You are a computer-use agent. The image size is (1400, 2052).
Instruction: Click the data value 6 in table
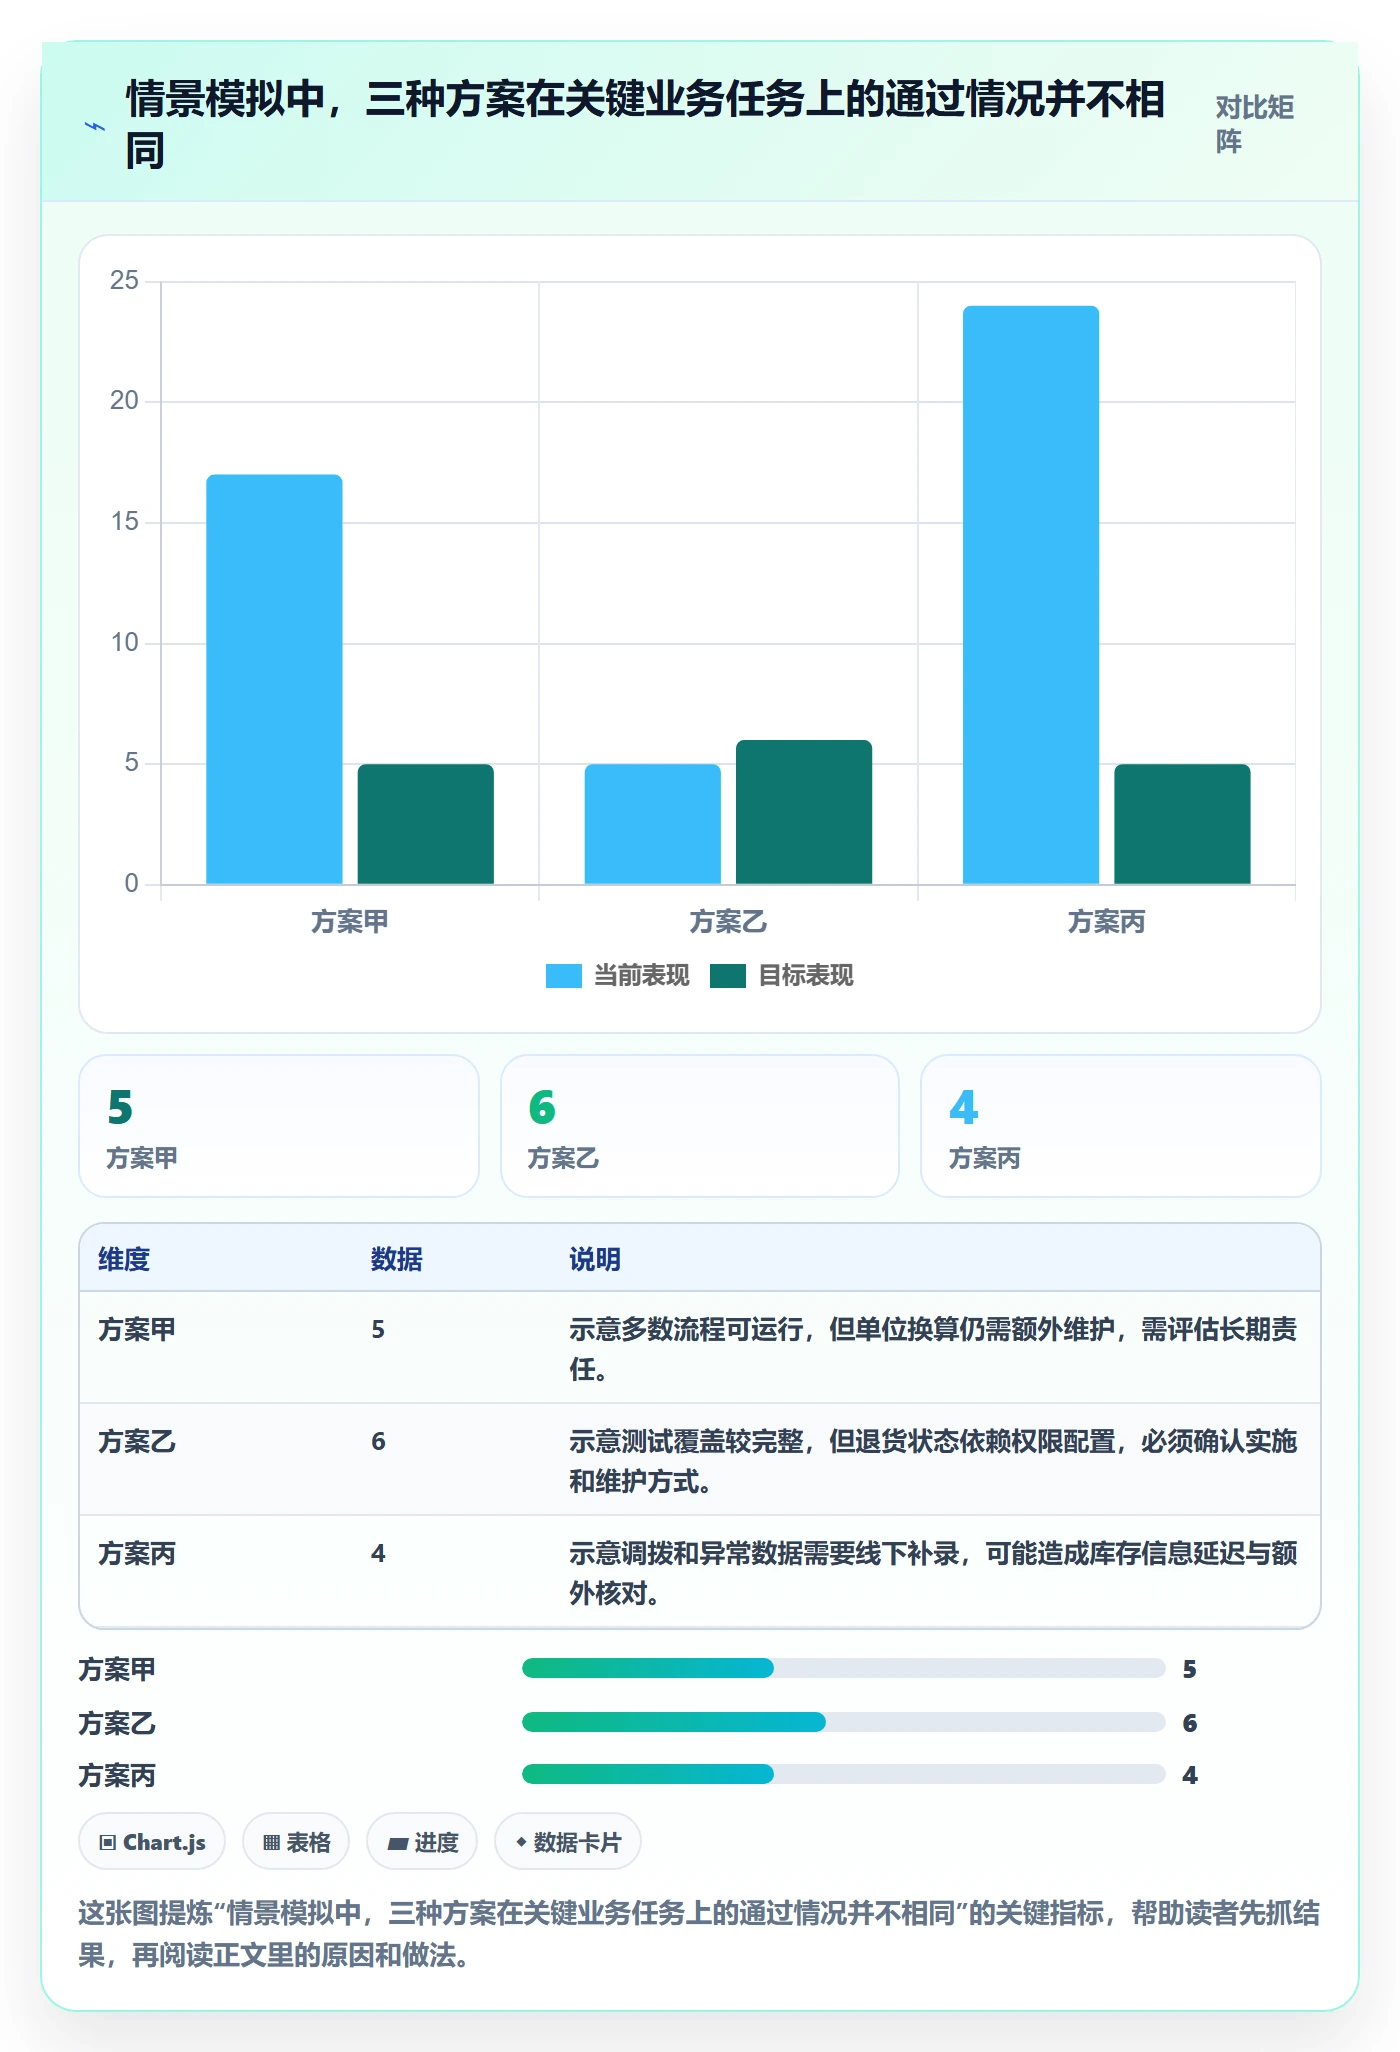coord(378,1441)
